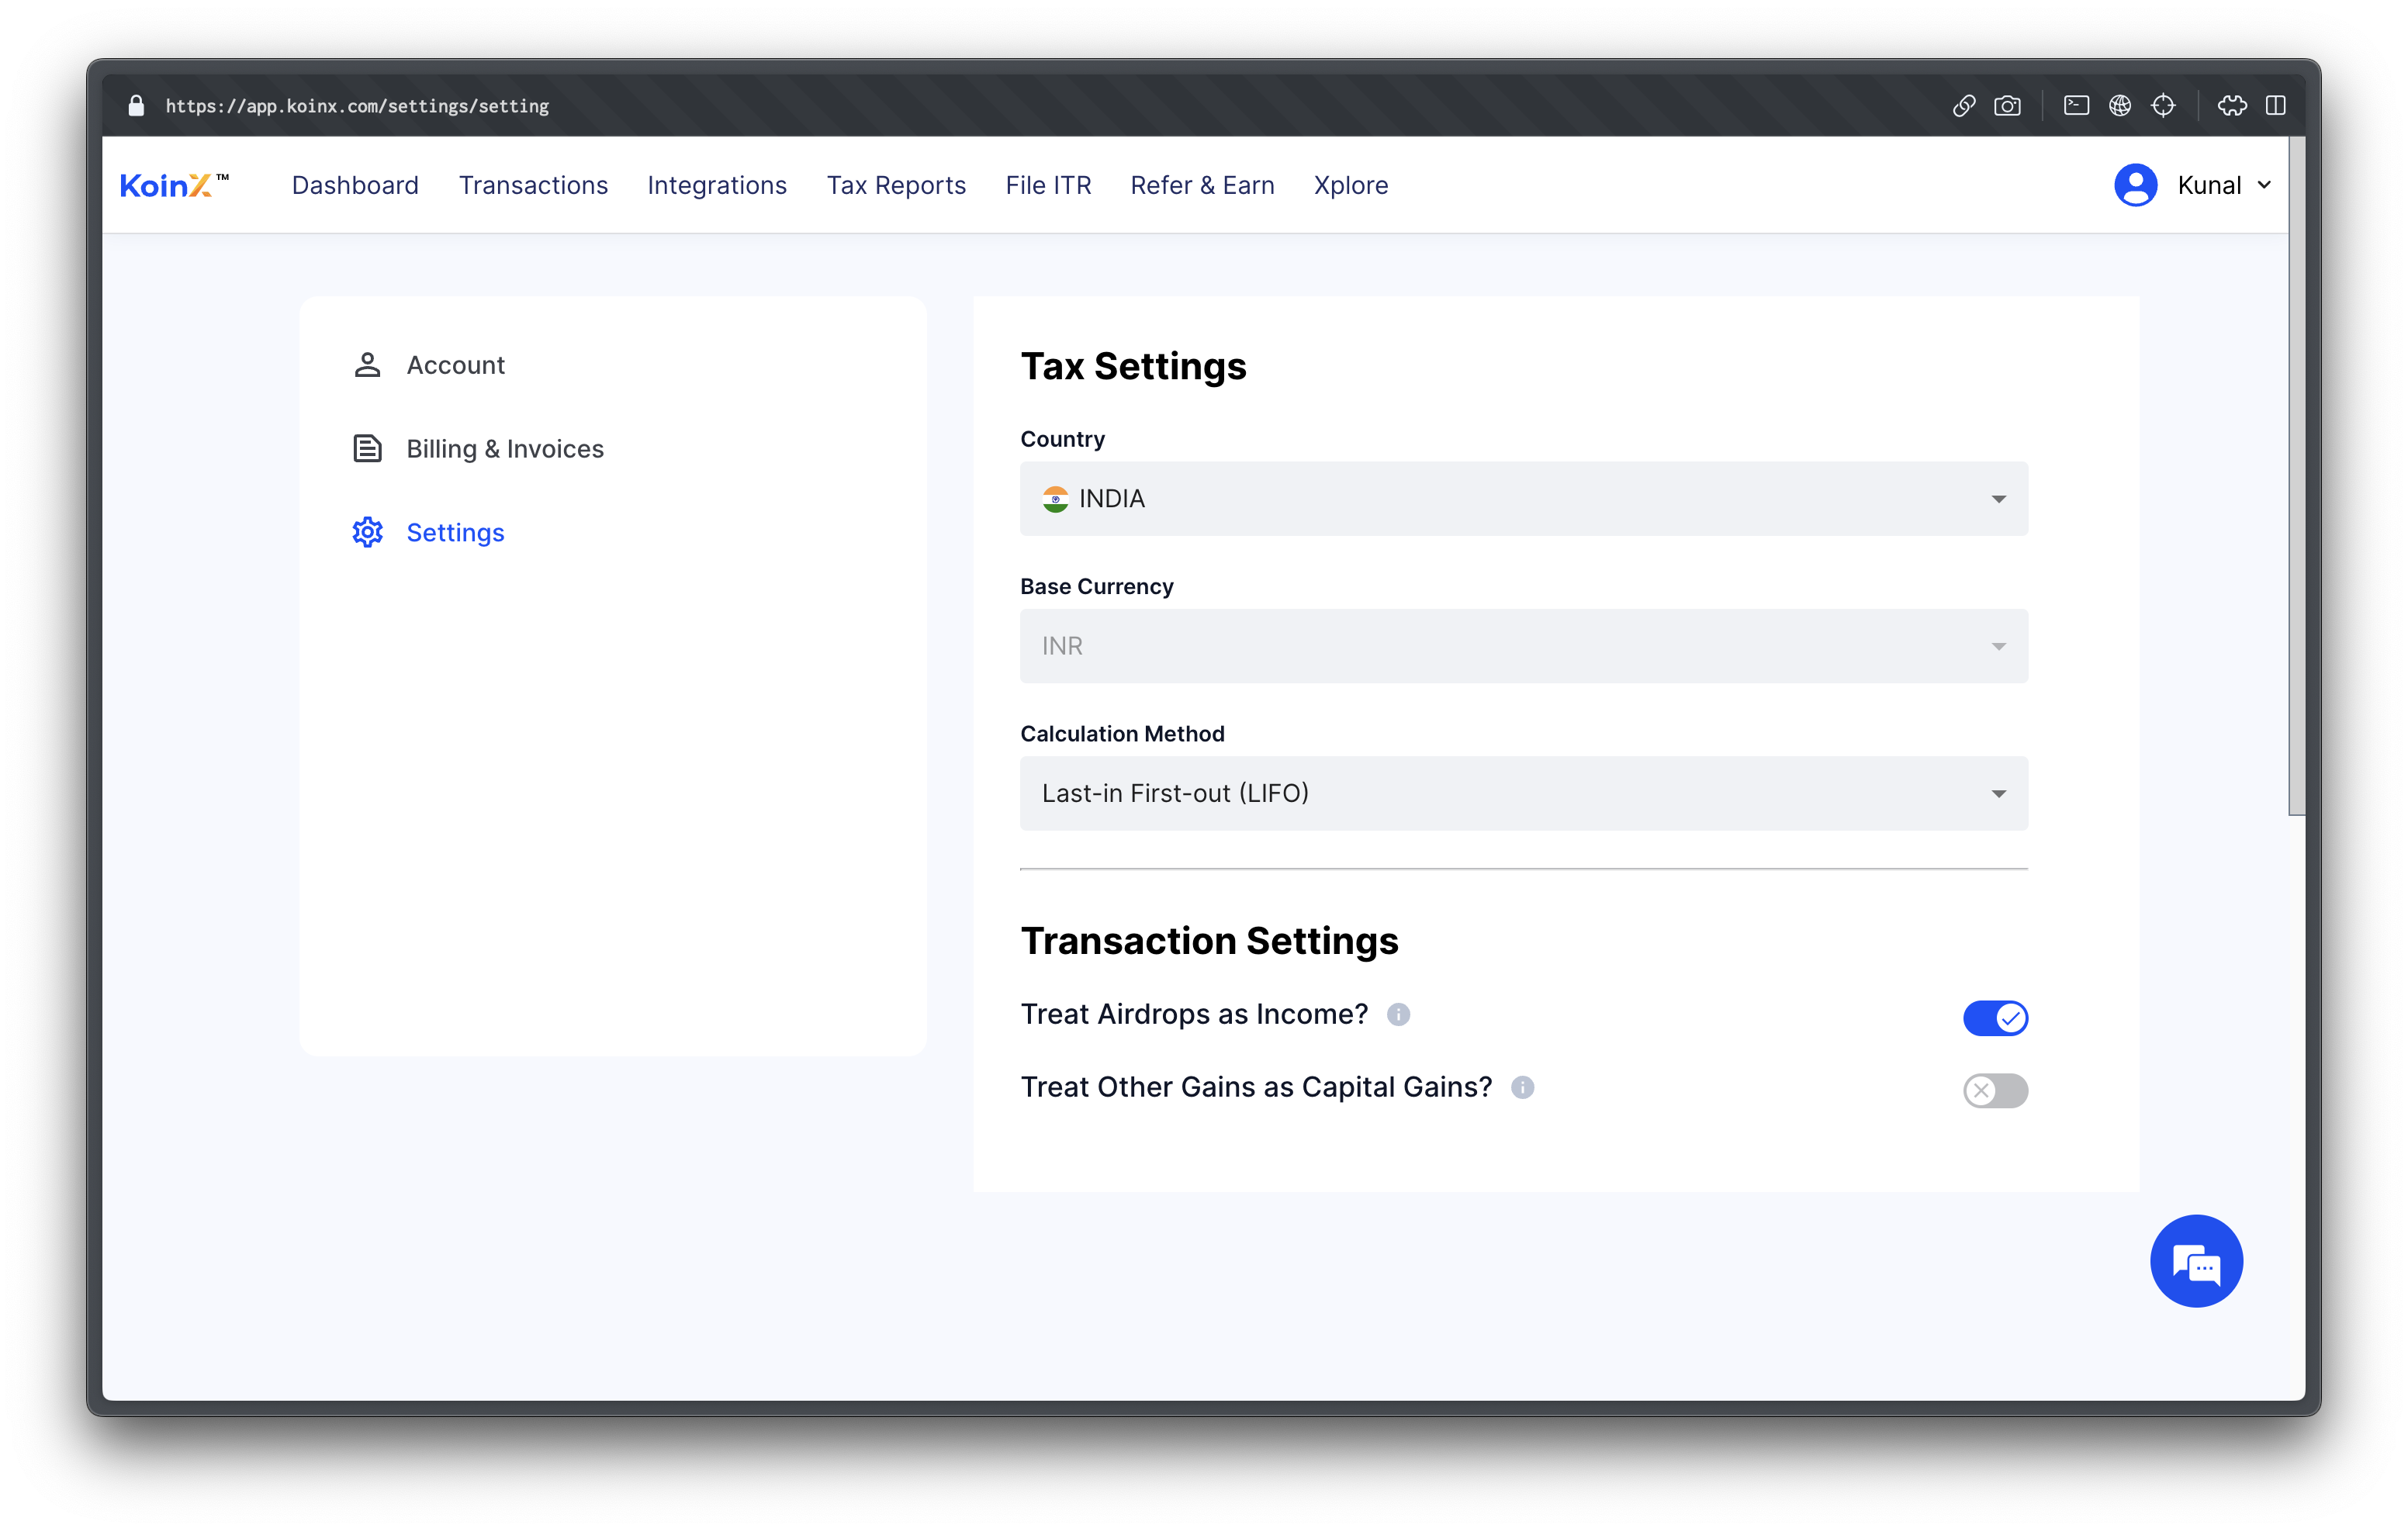Select the Base Currency INR field
Screen dimensions: 2408x1531
(1524, 645)
